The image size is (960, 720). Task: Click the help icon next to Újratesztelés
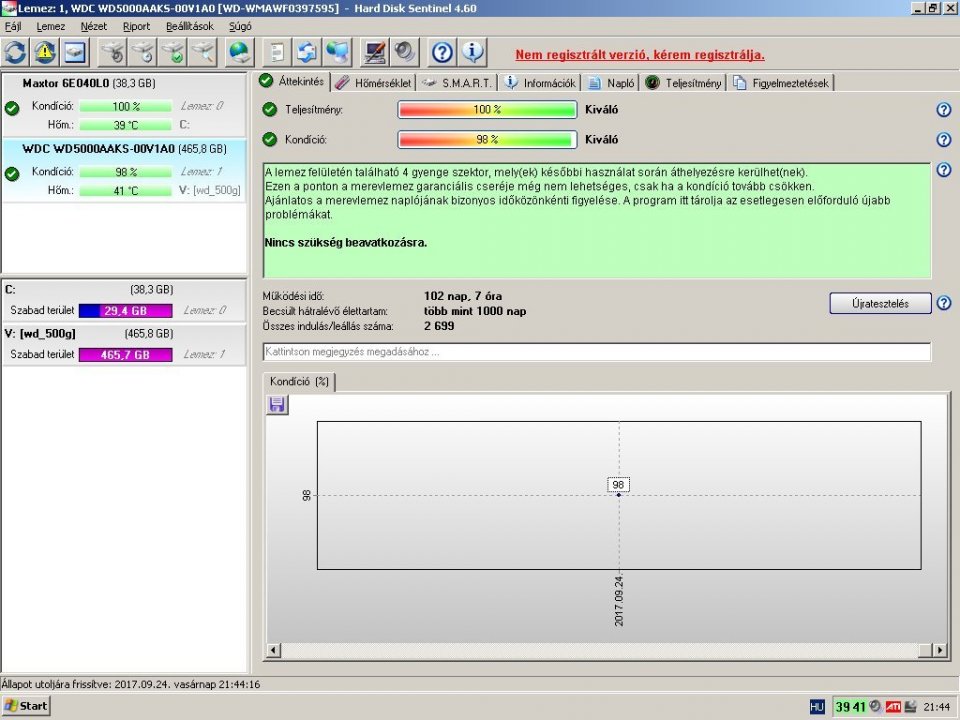(x=943, y=303)
